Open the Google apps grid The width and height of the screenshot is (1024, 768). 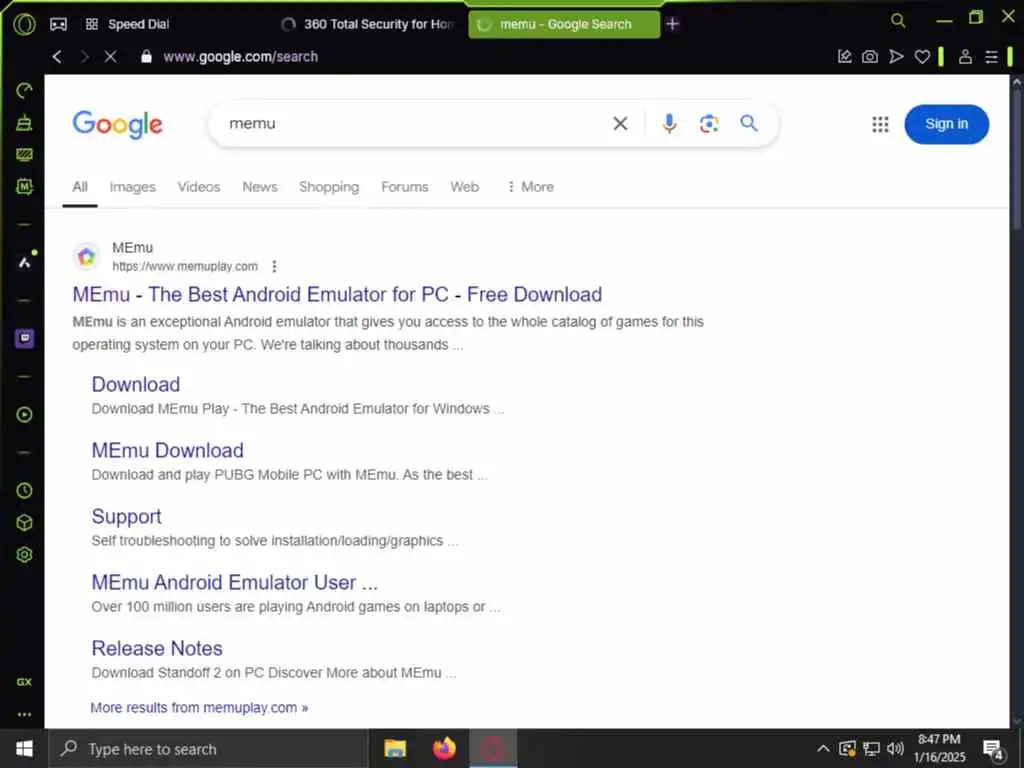pos(880,124)
